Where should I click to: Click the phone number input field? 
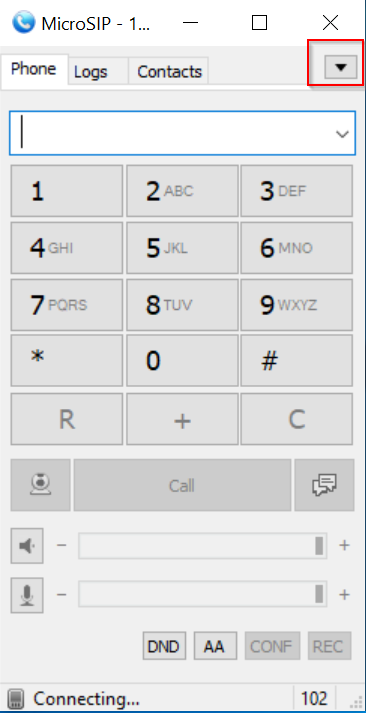tap(182, 133)
